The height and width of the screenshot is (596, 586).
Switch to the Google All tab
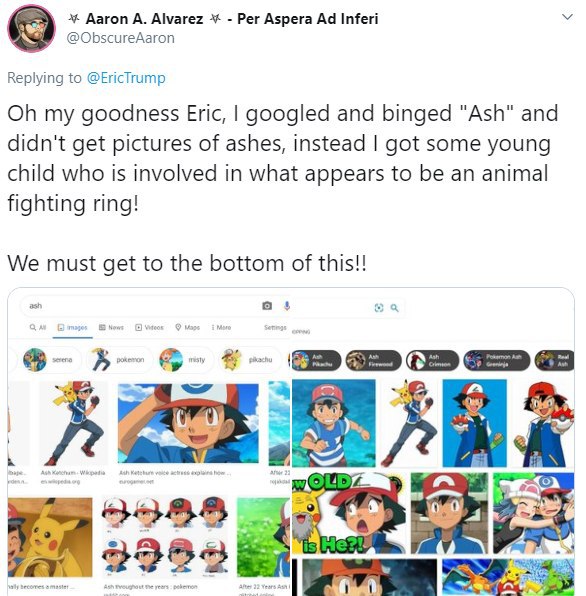pos(38,327)
